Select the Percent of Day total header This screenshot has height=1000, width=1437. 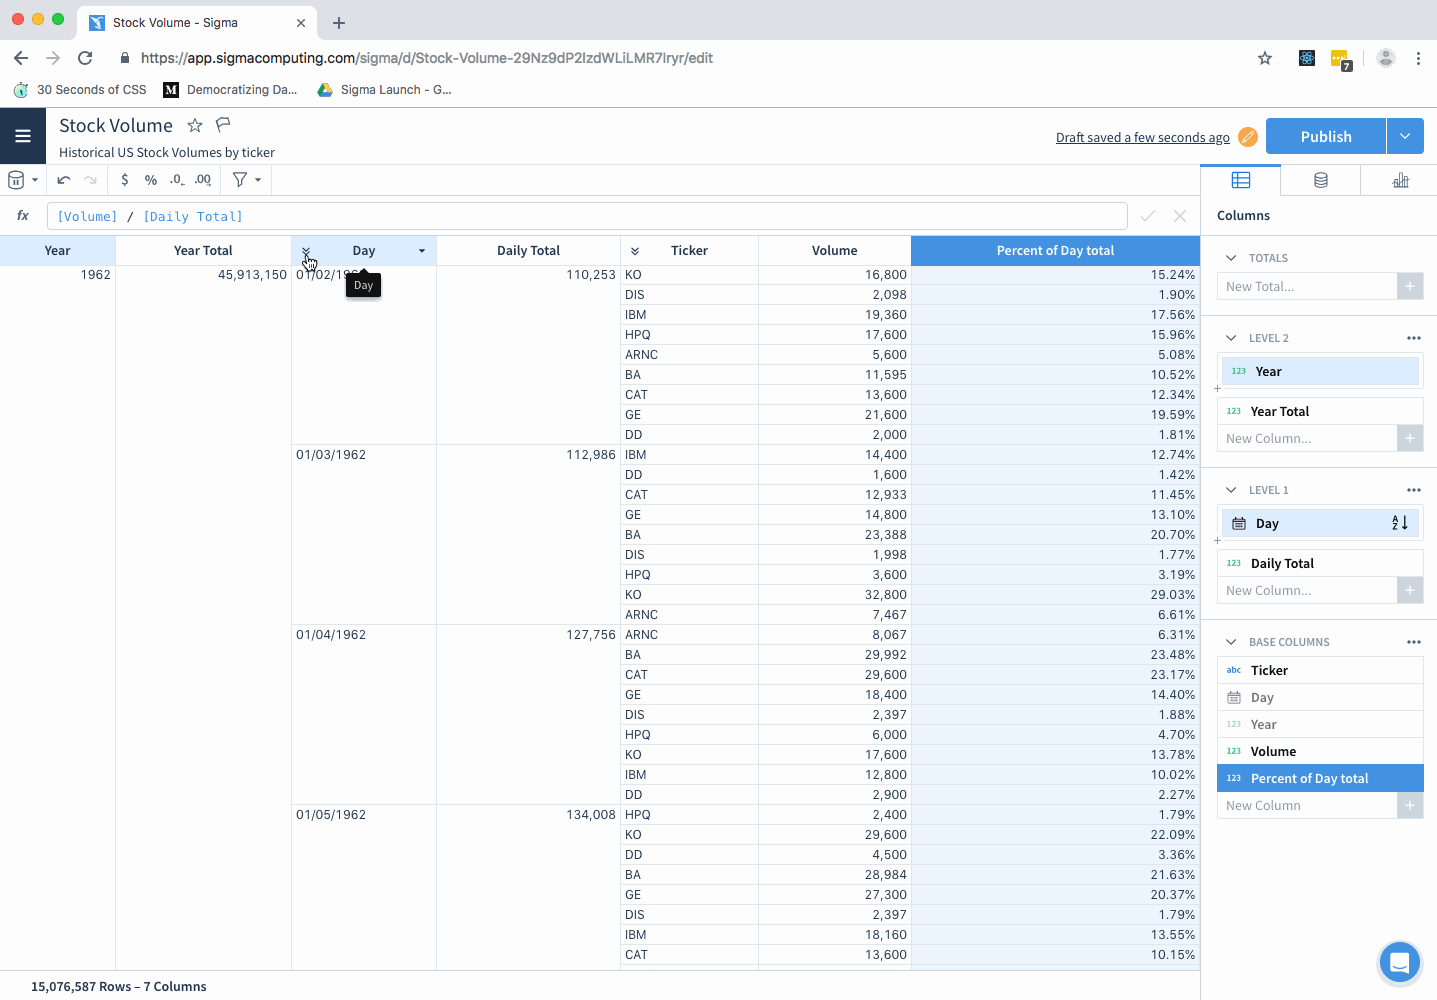[x=1055, y=251]
